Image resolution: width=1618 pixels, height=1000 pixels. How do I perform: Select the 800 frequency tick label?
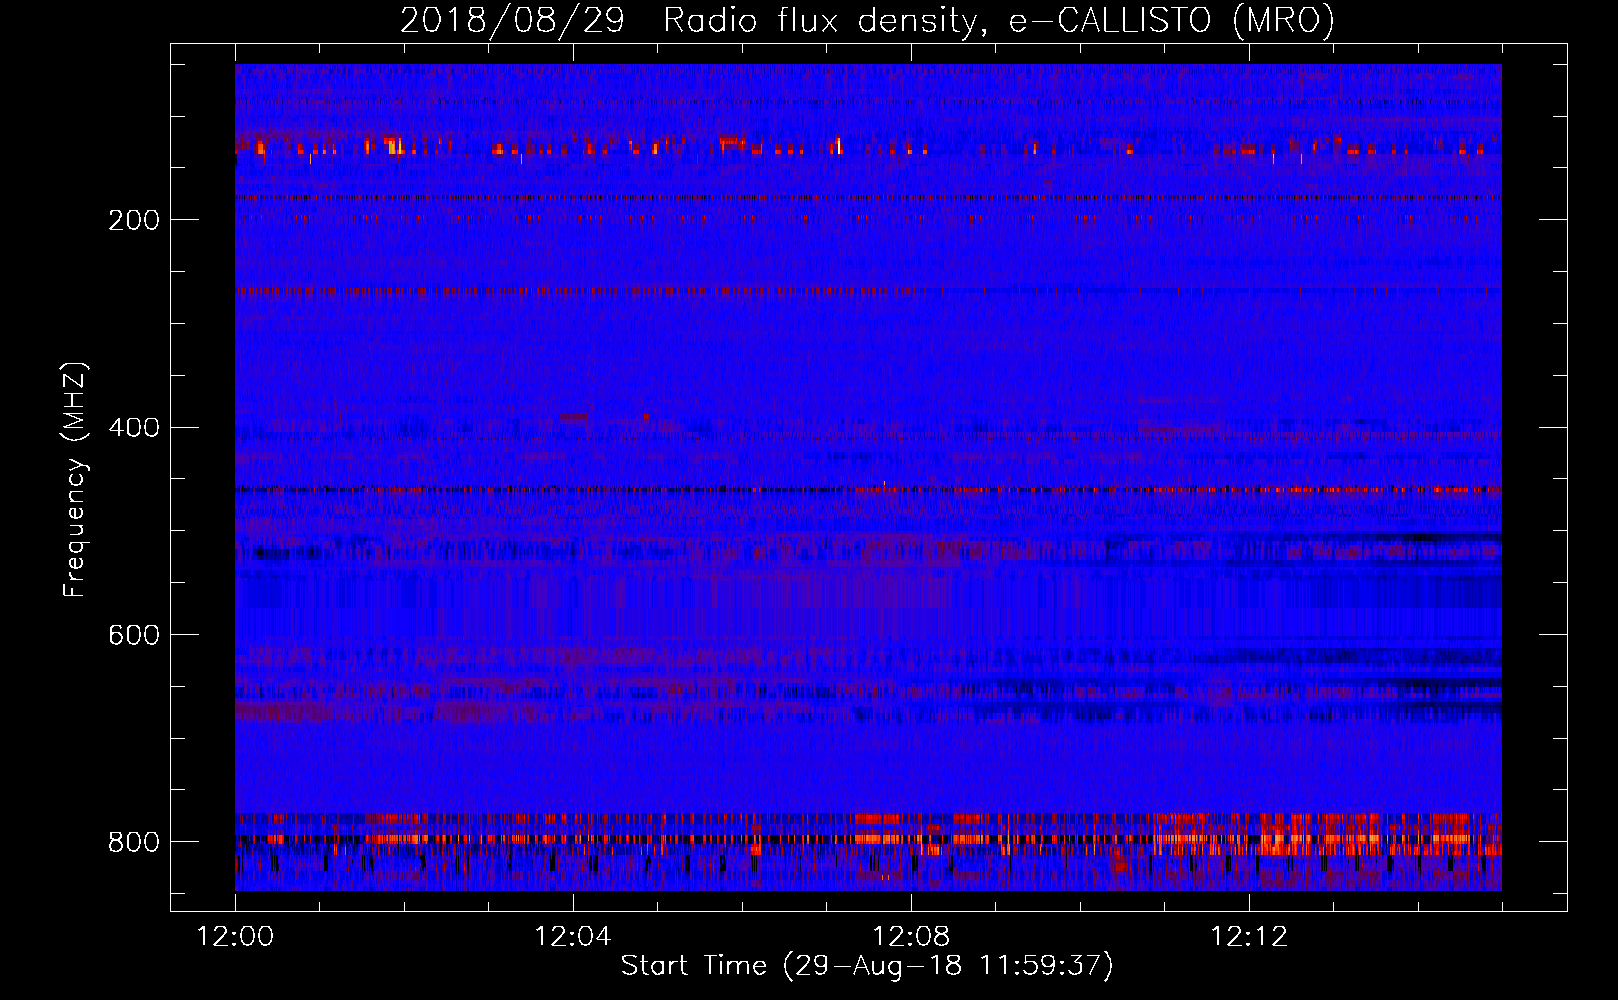click(134, 842)
